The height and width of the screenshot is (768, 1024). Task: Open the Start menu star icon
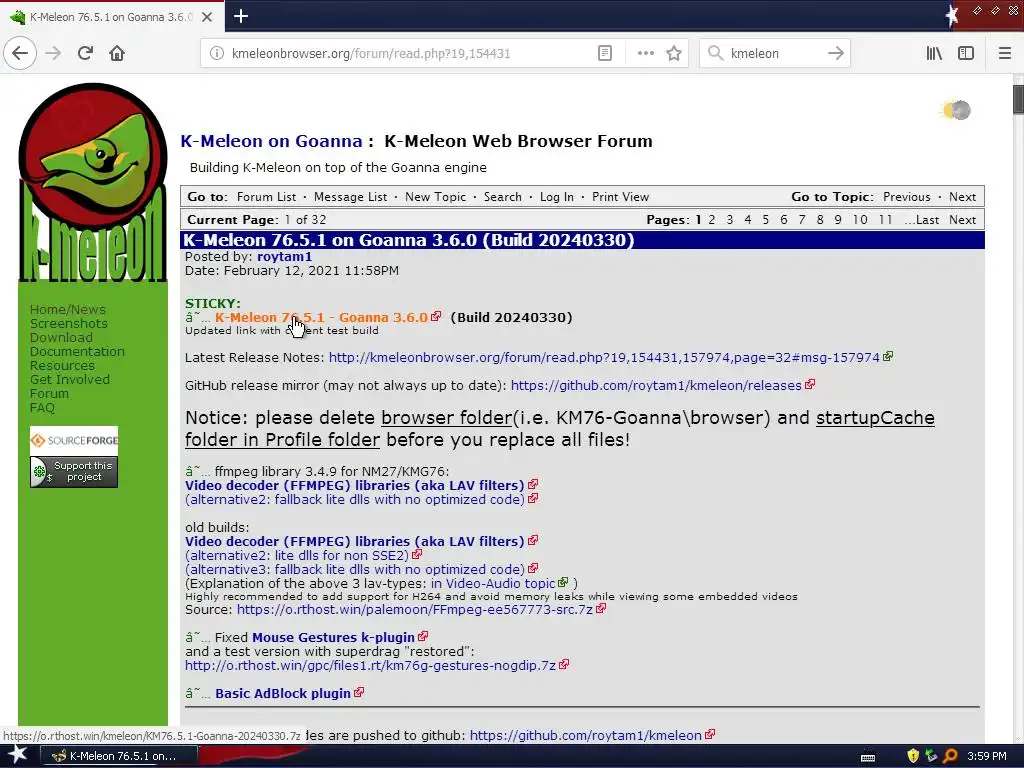(x=16, y=756)
